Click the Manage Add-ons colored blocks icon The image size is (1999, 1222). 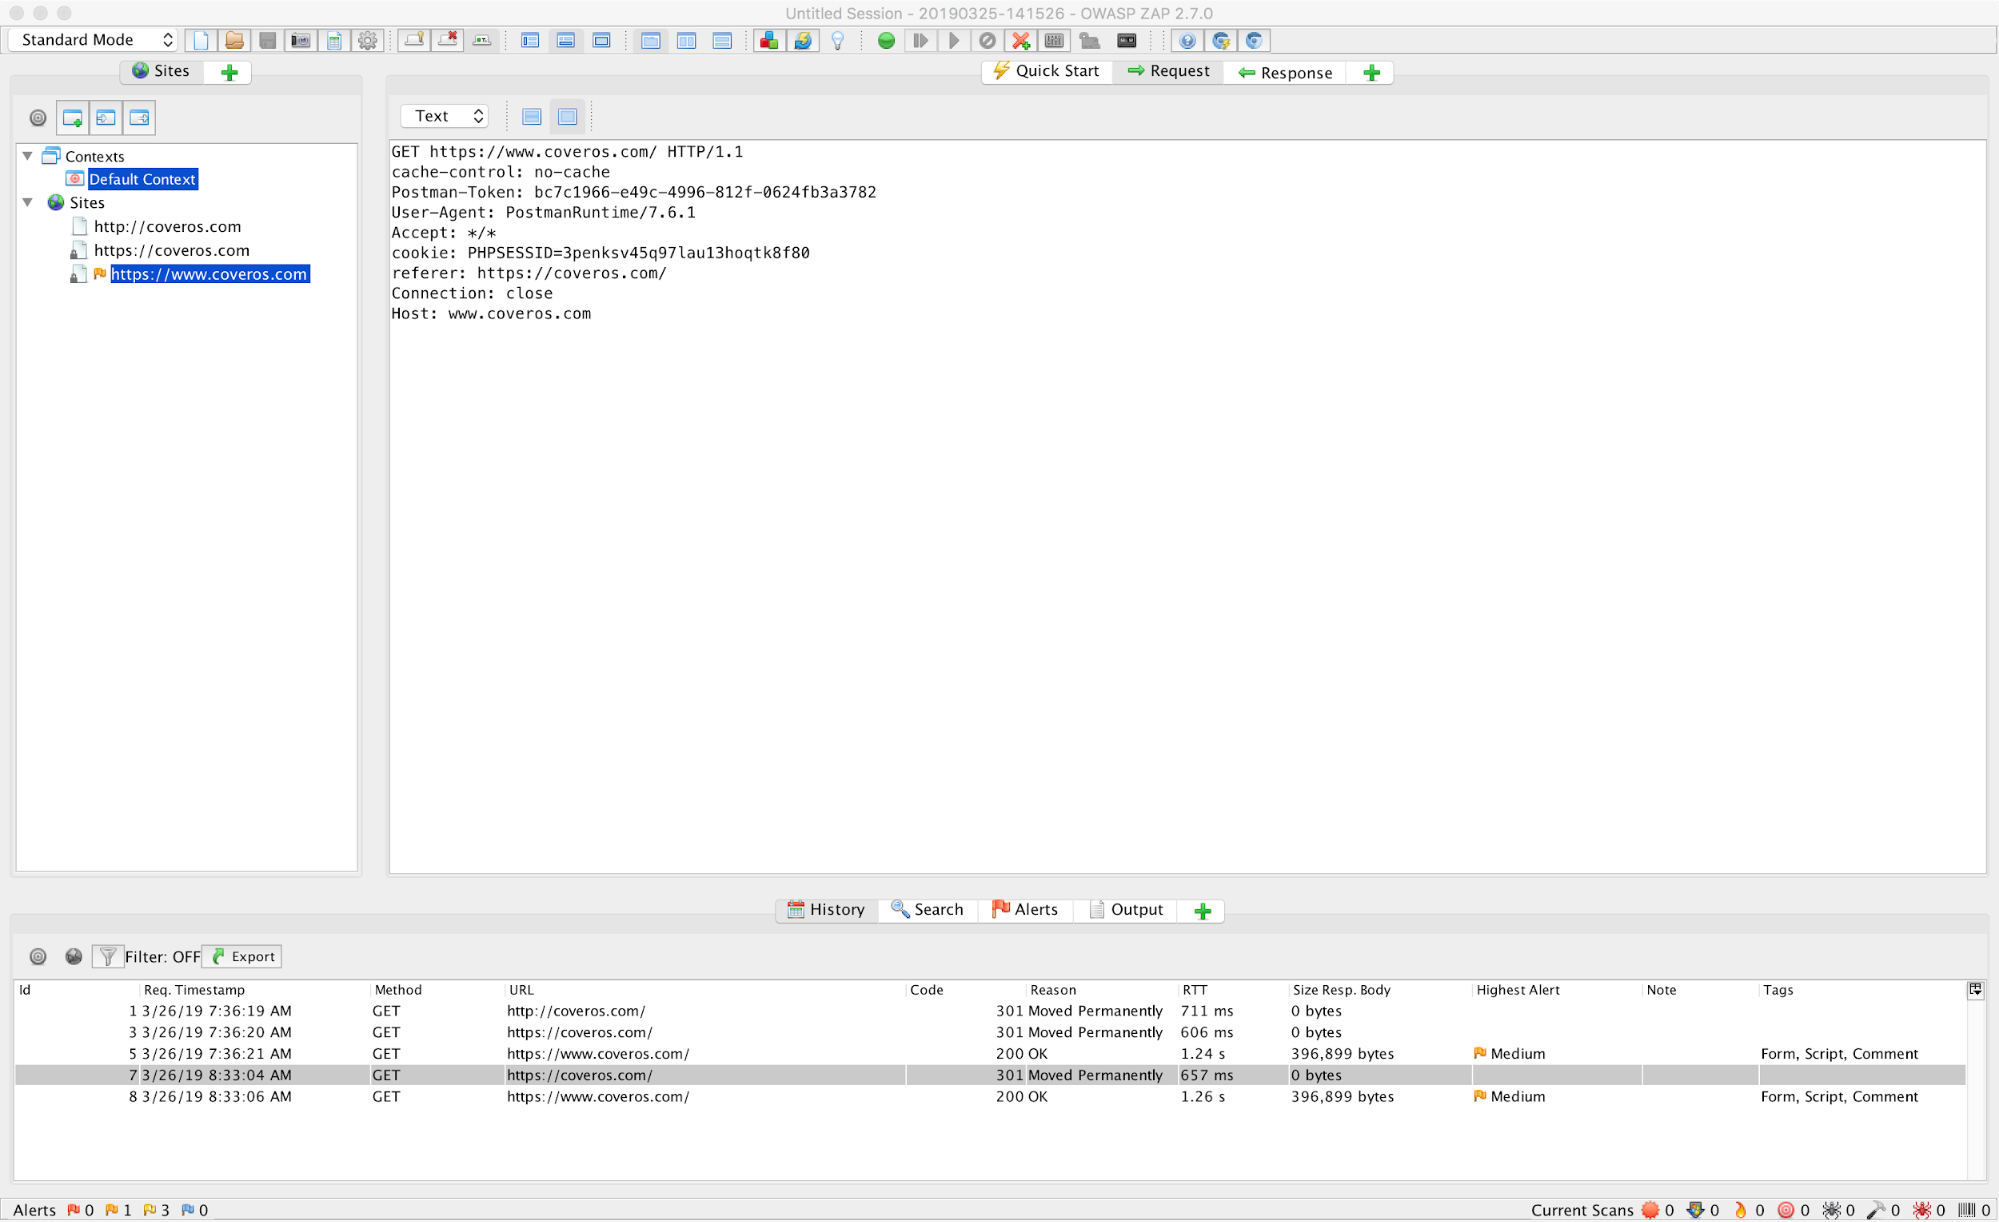(x=768, y=40)
